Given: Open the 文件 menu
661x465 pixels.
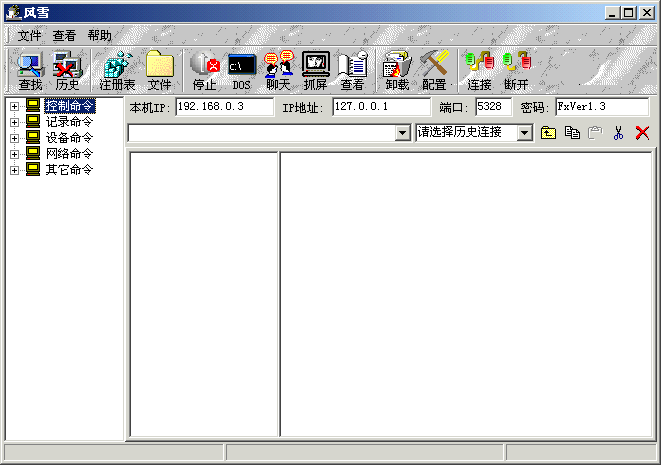Looking at the screenshot, I should click(29, 35).
